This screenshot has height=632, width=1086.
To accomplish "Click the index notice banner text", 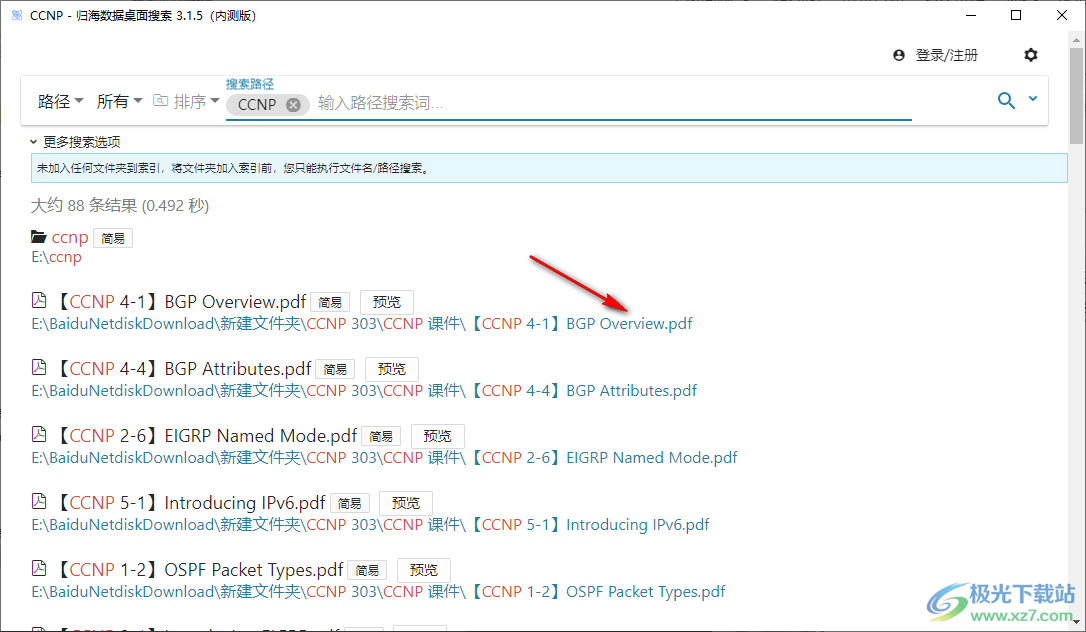I will (233, 168).
